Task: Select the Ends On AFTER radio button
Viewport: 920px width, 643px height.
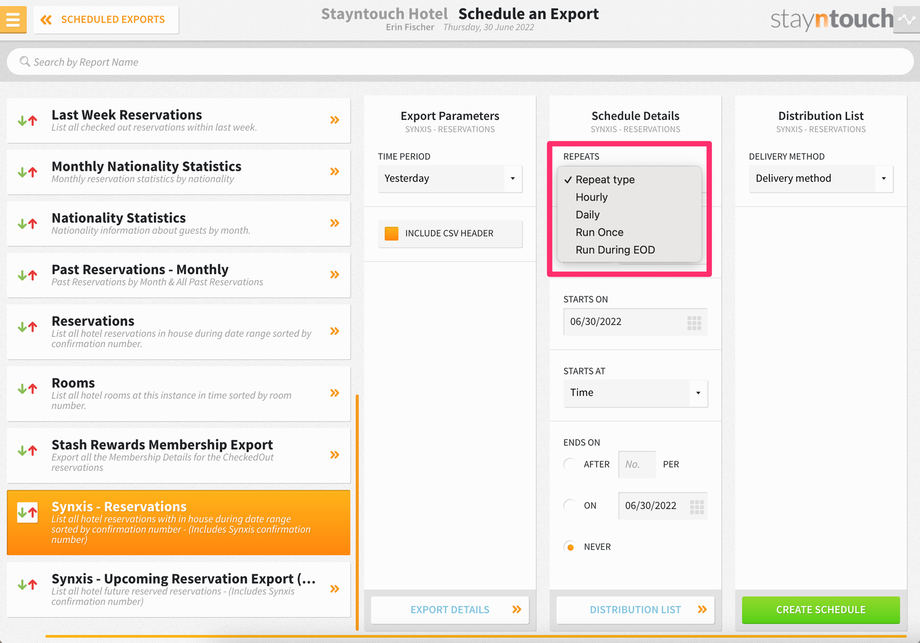Action: coord(569,465)
